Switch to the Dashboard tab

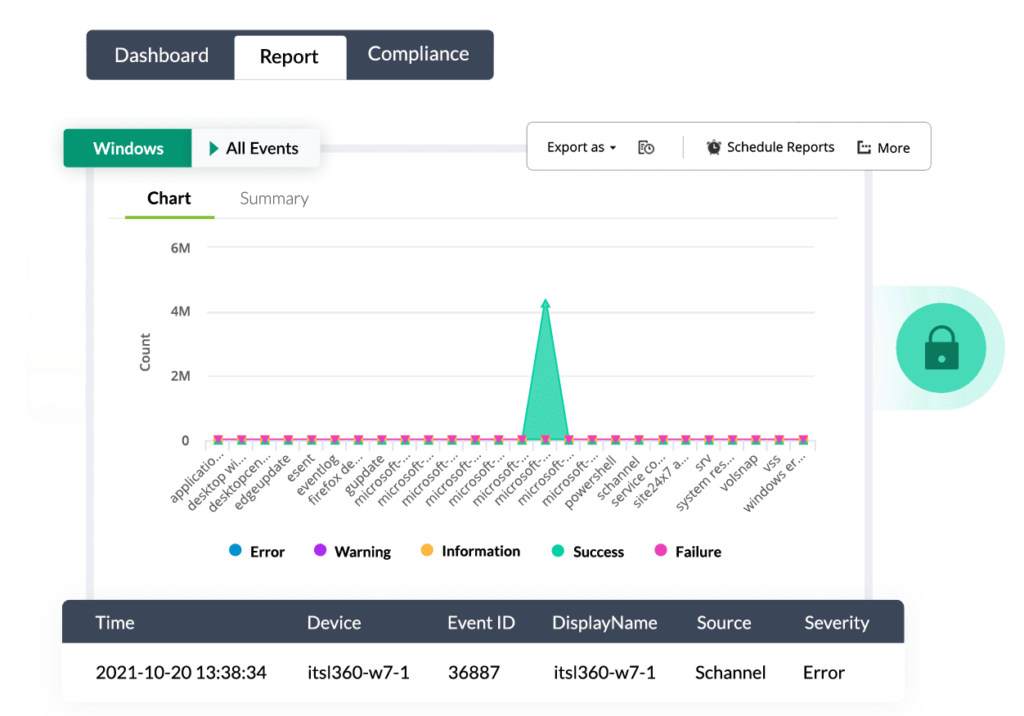pos(162,55)
